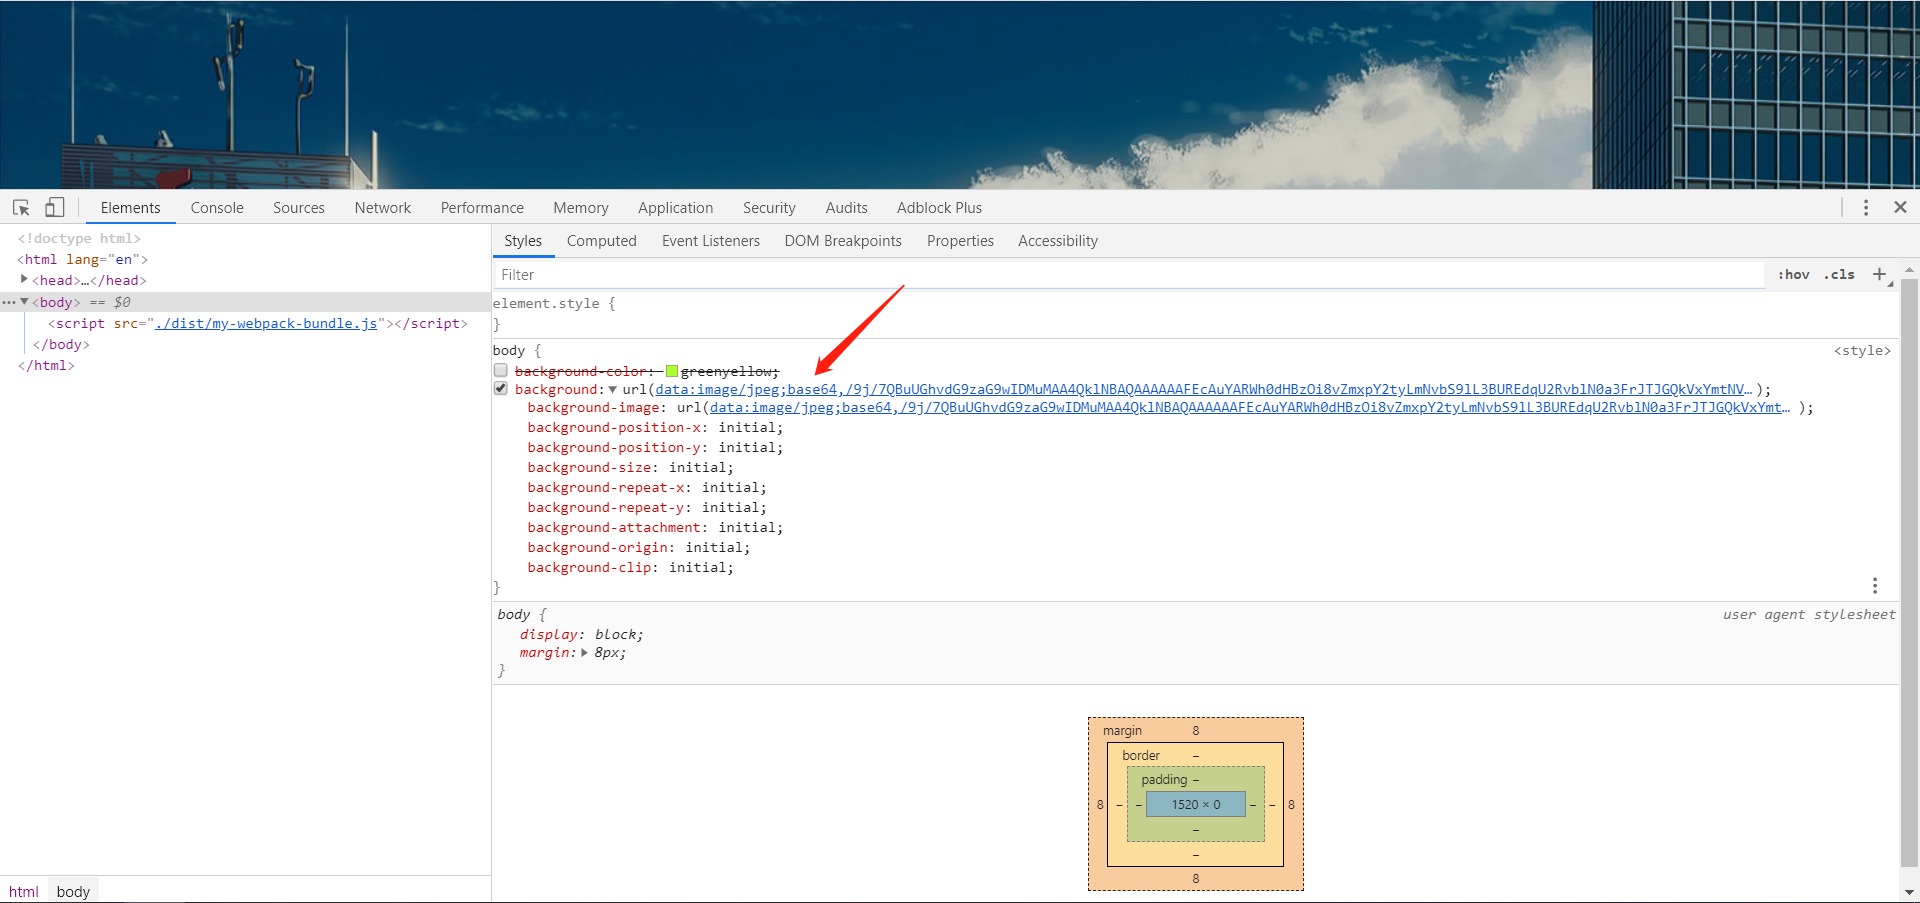The image size is (1920, 903).
Task: Toggle the :hov element state button
Action: tap(1793, 274)
